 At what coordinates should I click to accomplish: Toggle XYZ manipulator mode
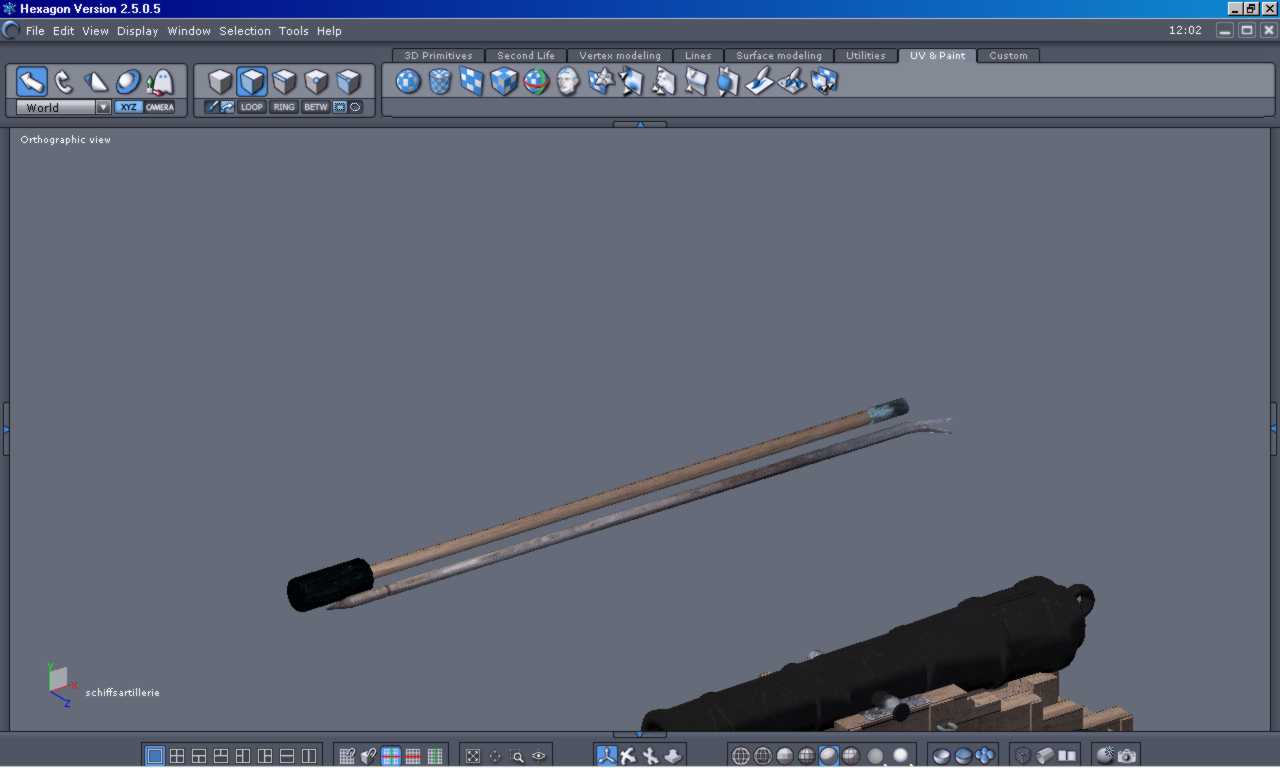[x=128, y=107]
